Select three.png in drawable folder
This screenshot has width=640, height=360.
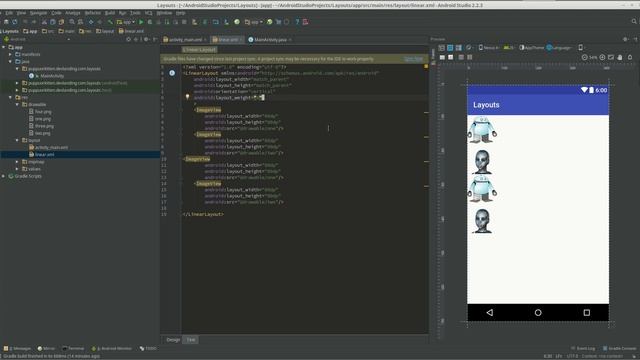[x=41, y=126]
